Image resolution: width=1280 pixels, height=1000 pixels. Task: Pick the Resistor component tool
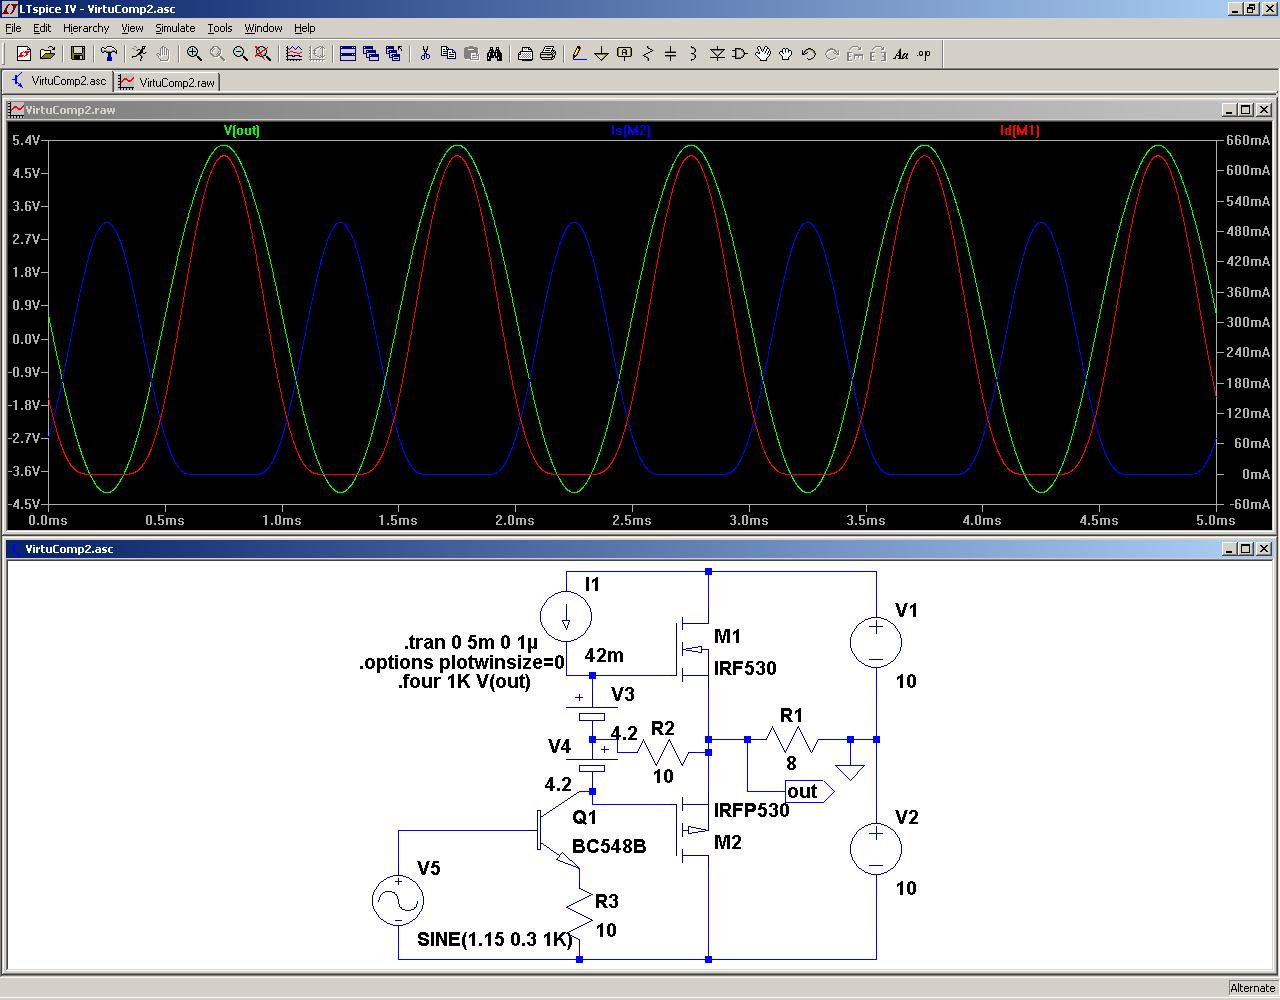click(x=648, y=54)
